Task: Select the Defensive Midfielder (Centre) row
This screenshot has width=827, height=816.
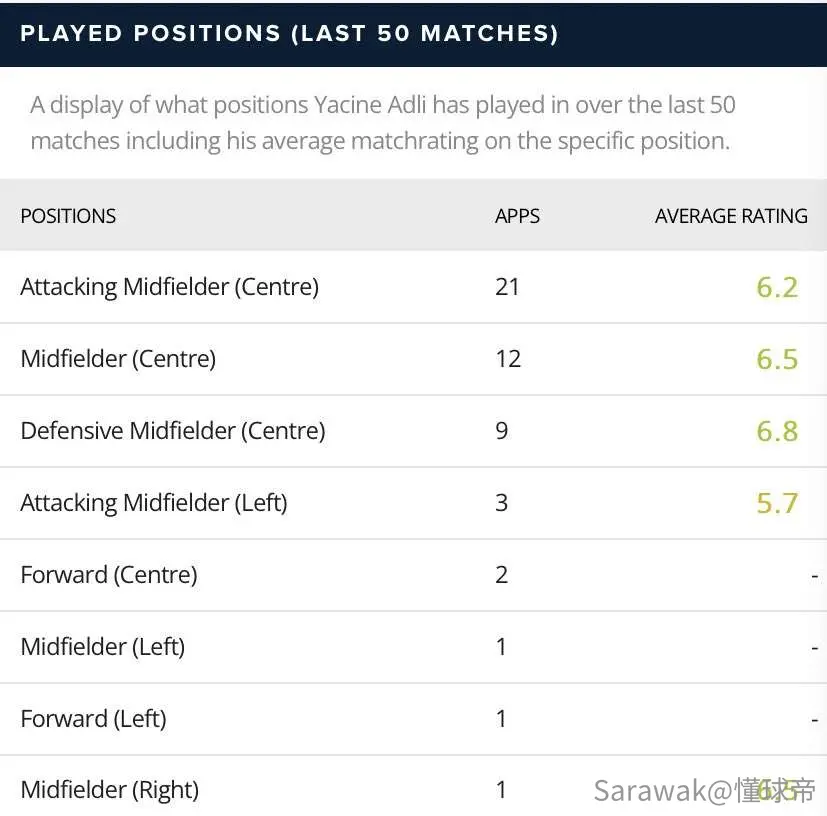Action: 414,431
